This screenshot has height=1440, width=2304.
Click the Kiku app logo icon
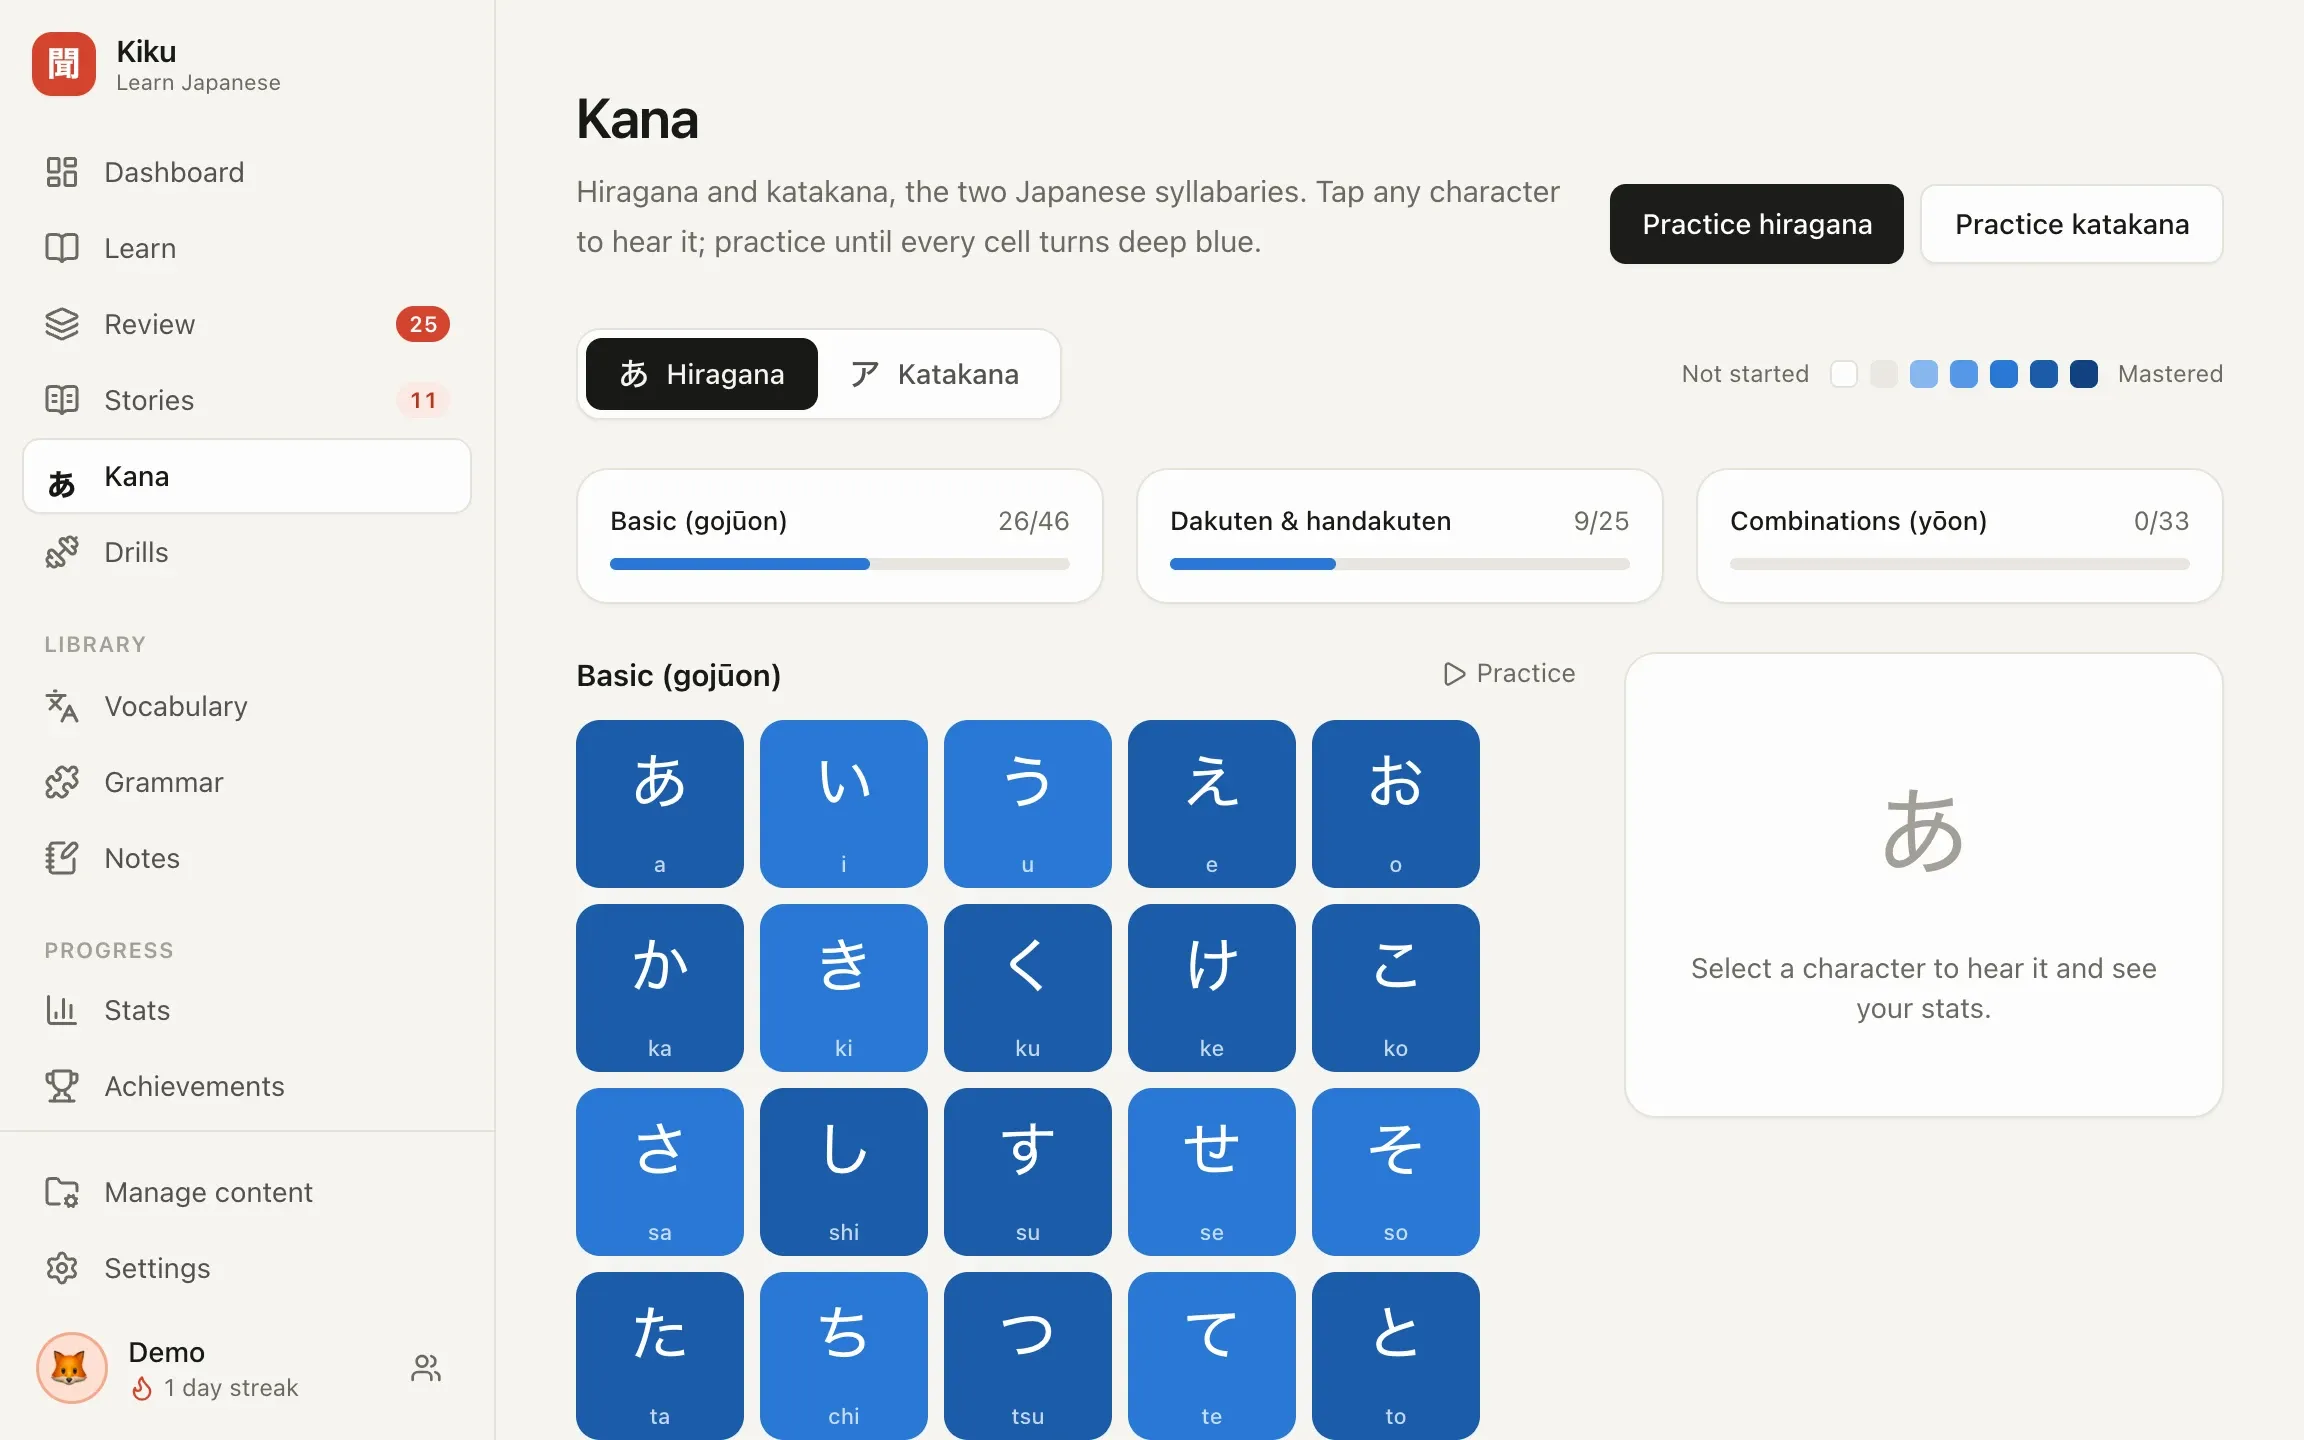click(64, 64)
